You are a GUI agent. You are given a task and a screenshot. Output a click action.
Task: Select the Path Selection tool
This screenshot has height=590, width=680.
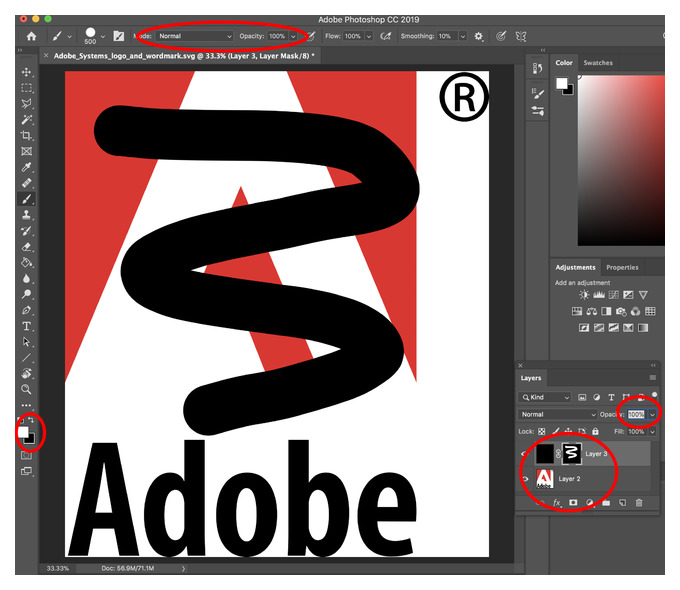26,342
